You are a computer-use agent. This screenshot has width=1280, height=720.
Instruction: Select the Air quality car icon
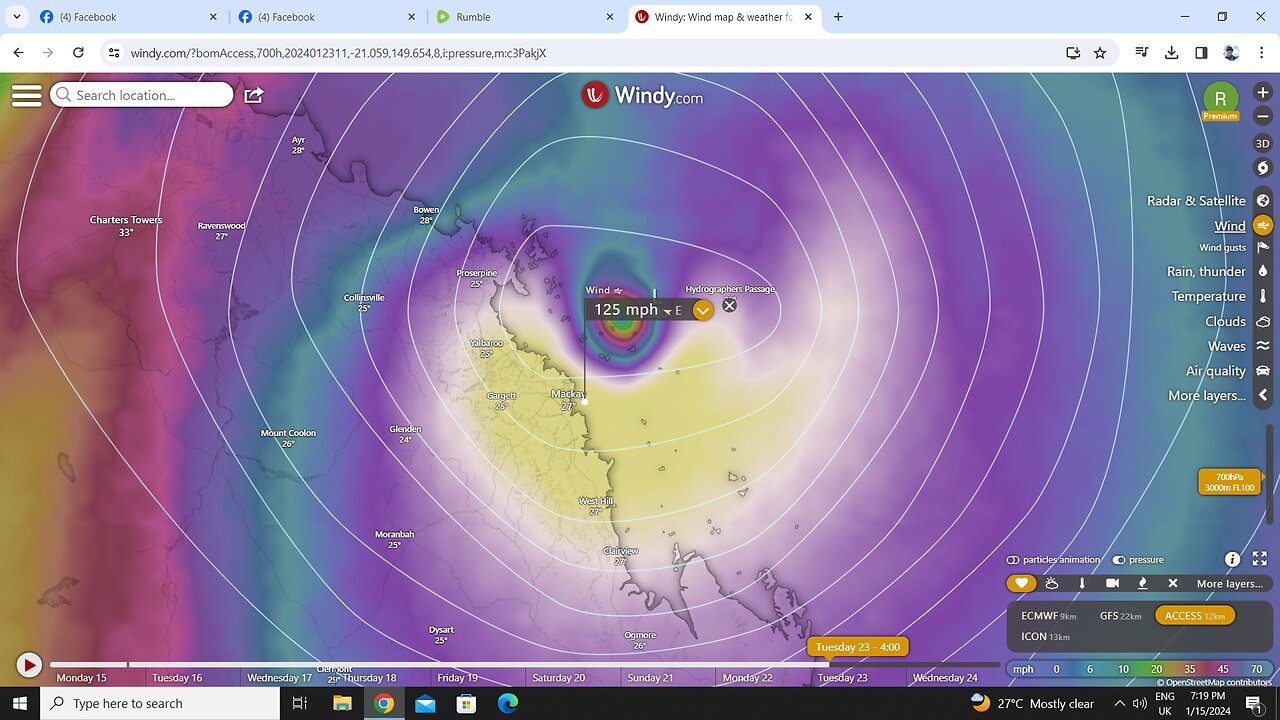[x=1263, y=370]
